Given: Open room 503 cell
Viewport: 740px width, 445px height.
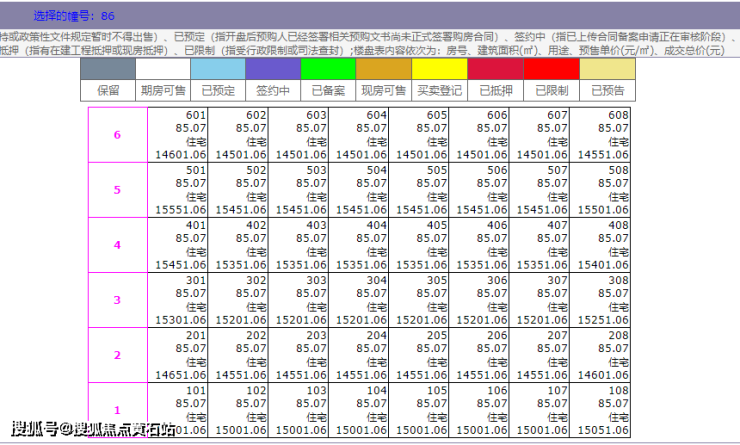Looking at the screenshot, I should [x=298, y=190].
